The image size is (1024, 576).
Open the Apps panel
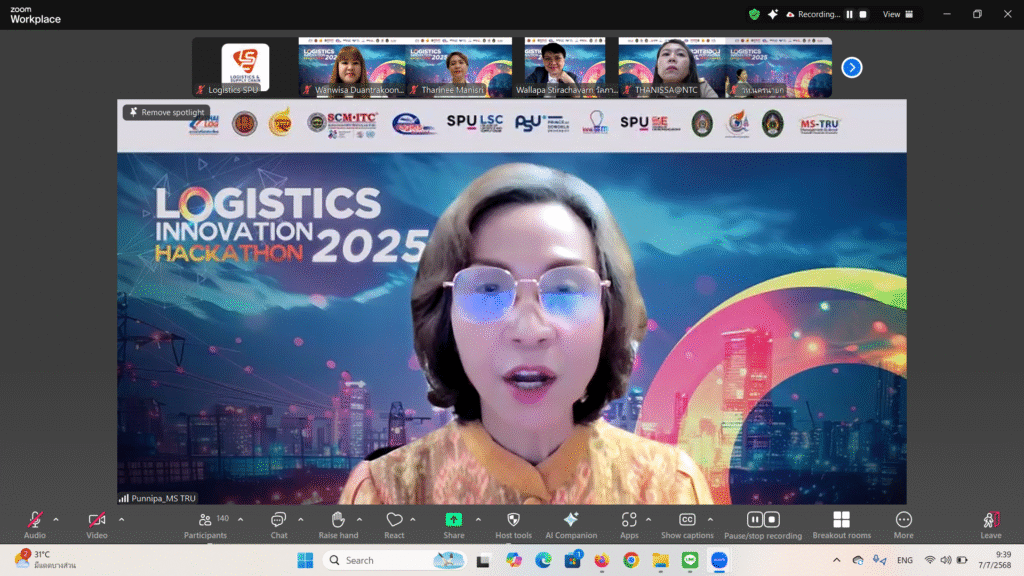click(x=629, y=524)
